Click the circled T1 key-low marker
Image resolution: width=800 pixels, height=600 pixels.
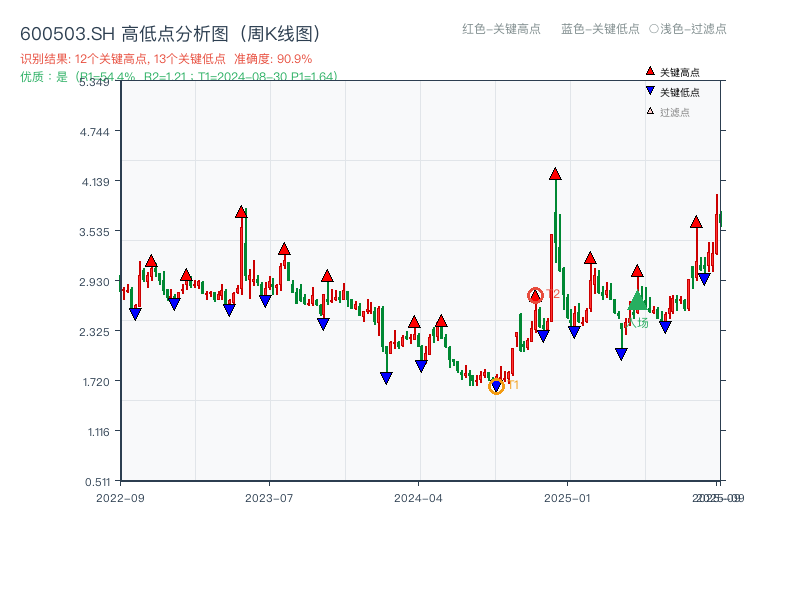point(498,386)
